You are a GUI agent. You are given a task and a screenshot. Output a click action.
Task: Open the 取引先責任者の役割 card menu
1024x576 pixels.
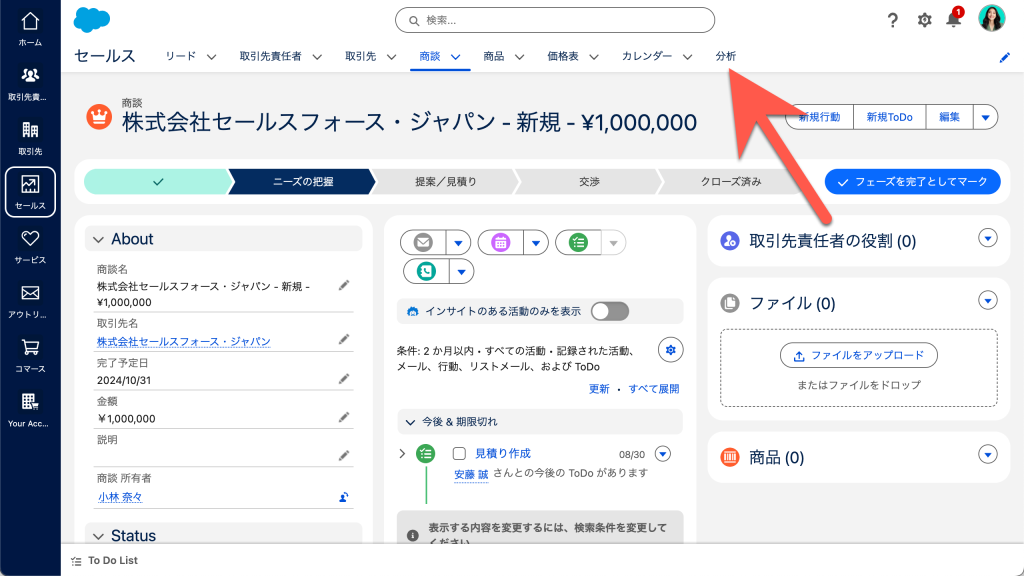click(987, 238)
